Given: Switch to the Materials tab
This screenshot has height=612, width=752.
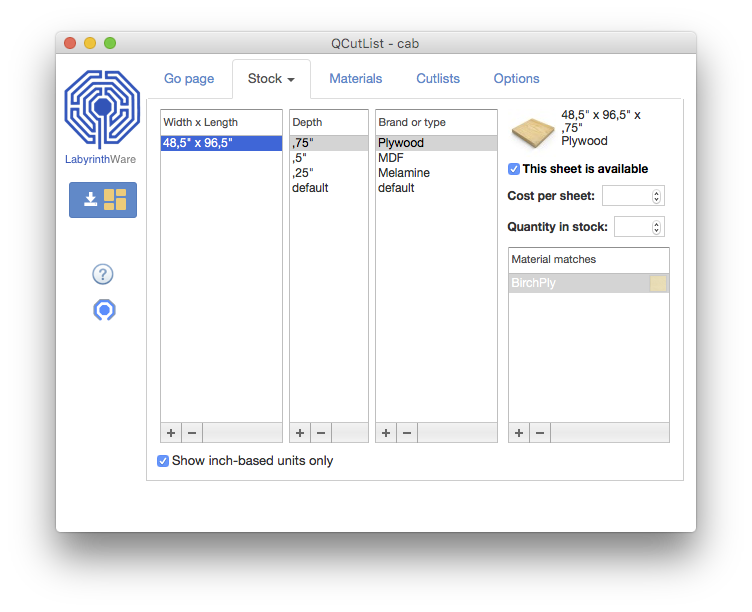Looking at the screenshot, I should pos(355,79).
